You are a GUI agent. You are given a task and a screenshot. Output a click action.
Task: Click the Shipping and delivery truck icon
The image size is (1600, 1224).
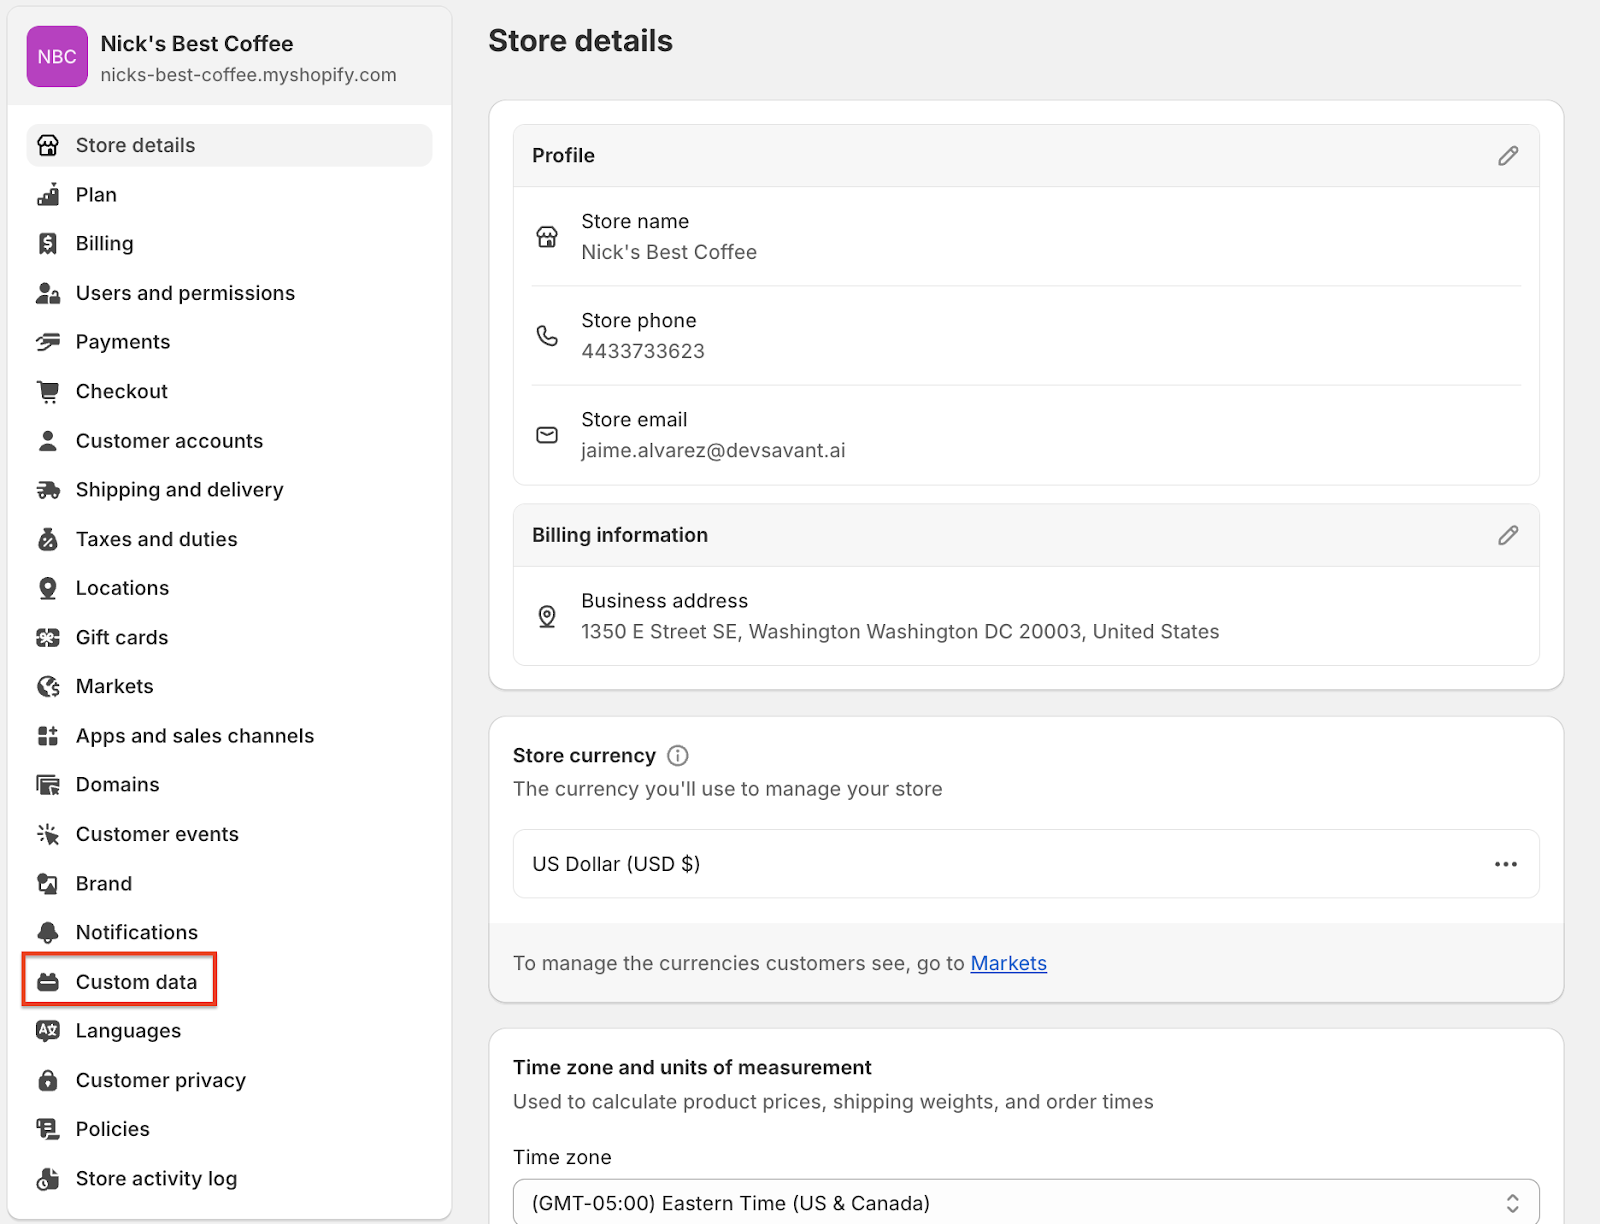pos(48,490)
